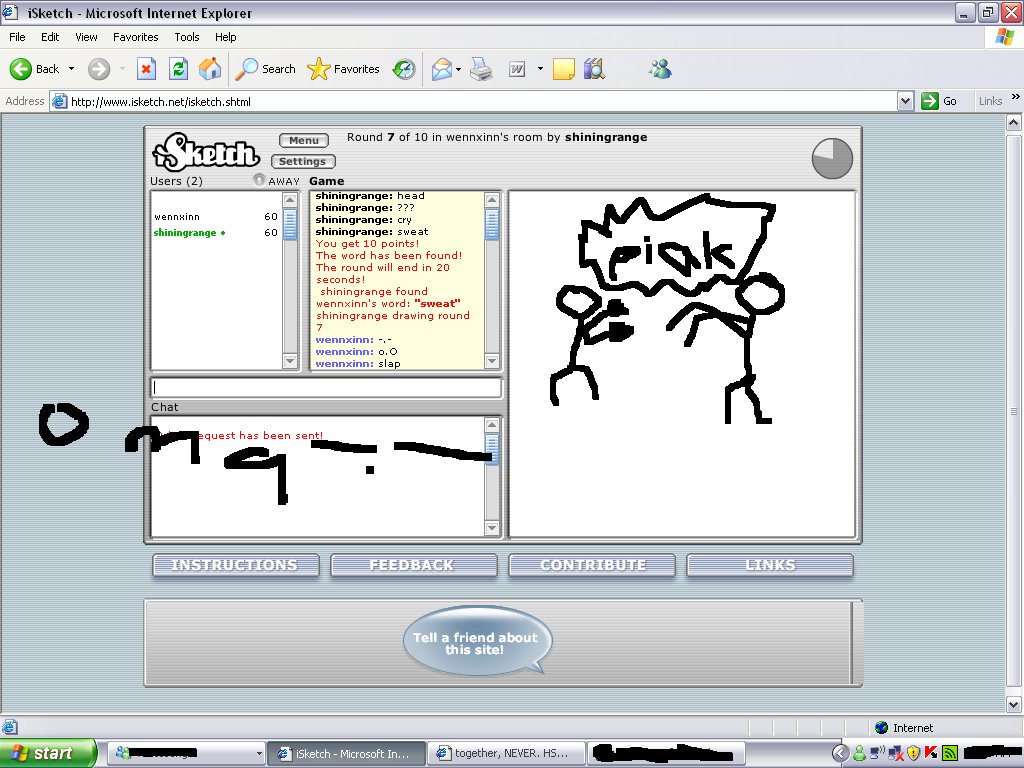1024x768 pixels.
Task: Refresh the iSketch page
Action: [178, 69]
